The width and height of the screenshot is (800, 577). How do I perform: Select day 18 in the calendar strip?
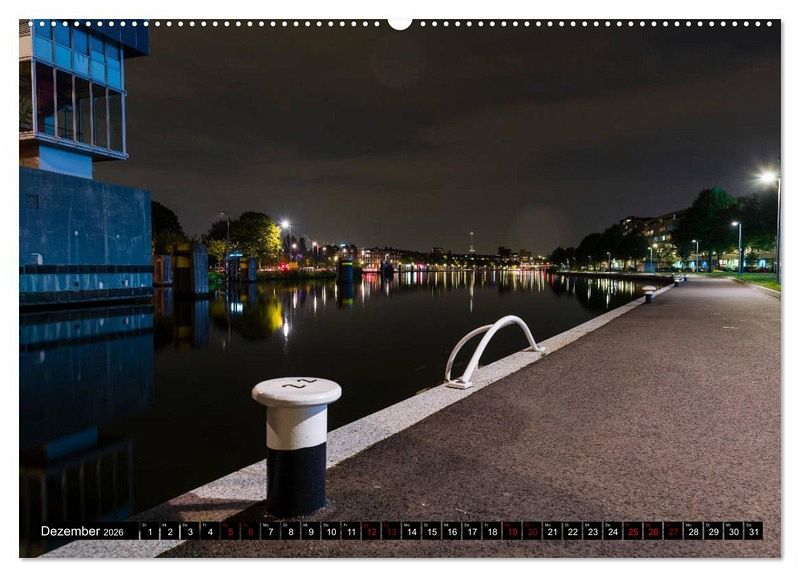(492, 531)
